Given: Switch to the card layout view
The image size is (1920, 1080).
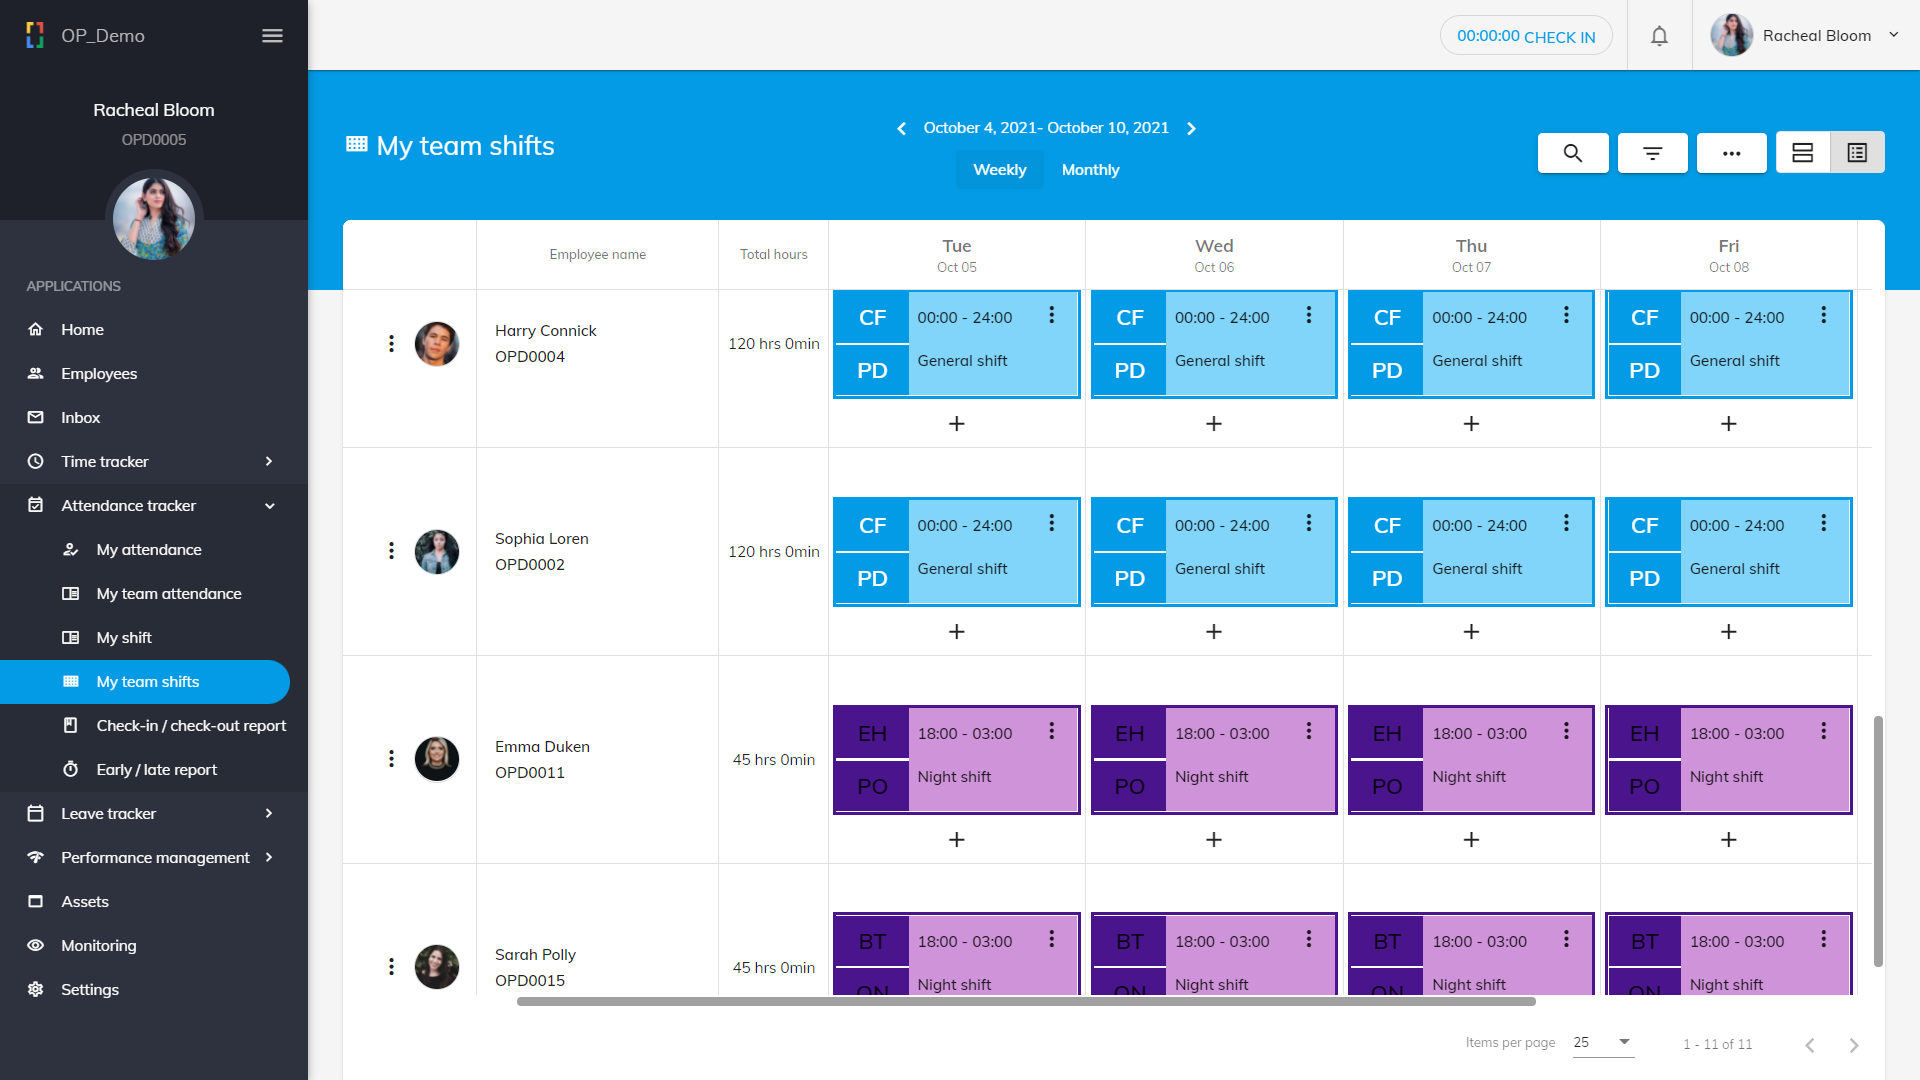Looking at the screenshot, I should click(1802, 153).
